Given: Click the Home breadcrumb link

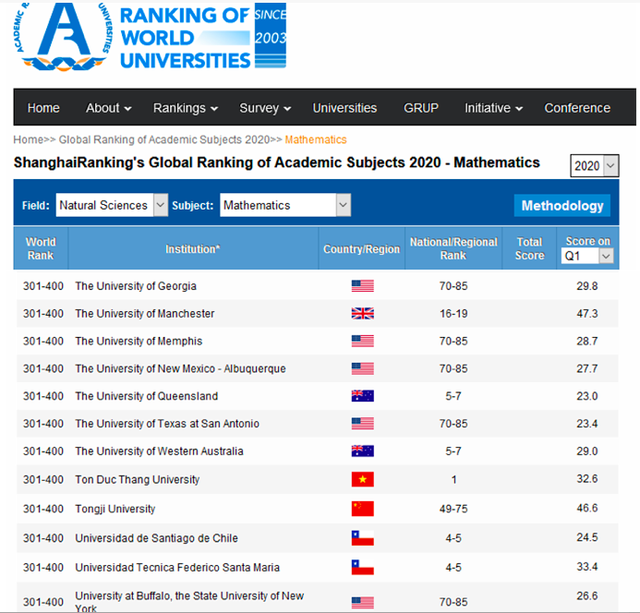Looking at the screenshot, I should [x=27, y=140].
